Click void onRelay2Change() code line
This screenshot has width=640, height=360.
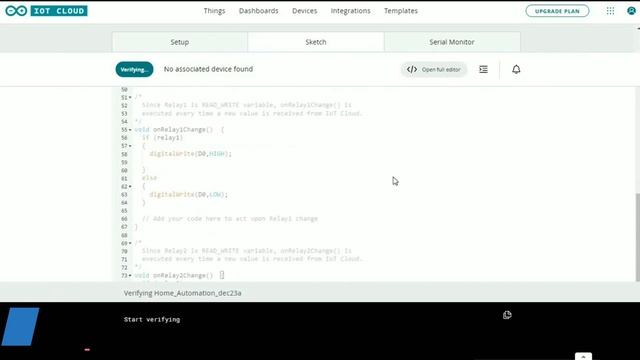179,276
